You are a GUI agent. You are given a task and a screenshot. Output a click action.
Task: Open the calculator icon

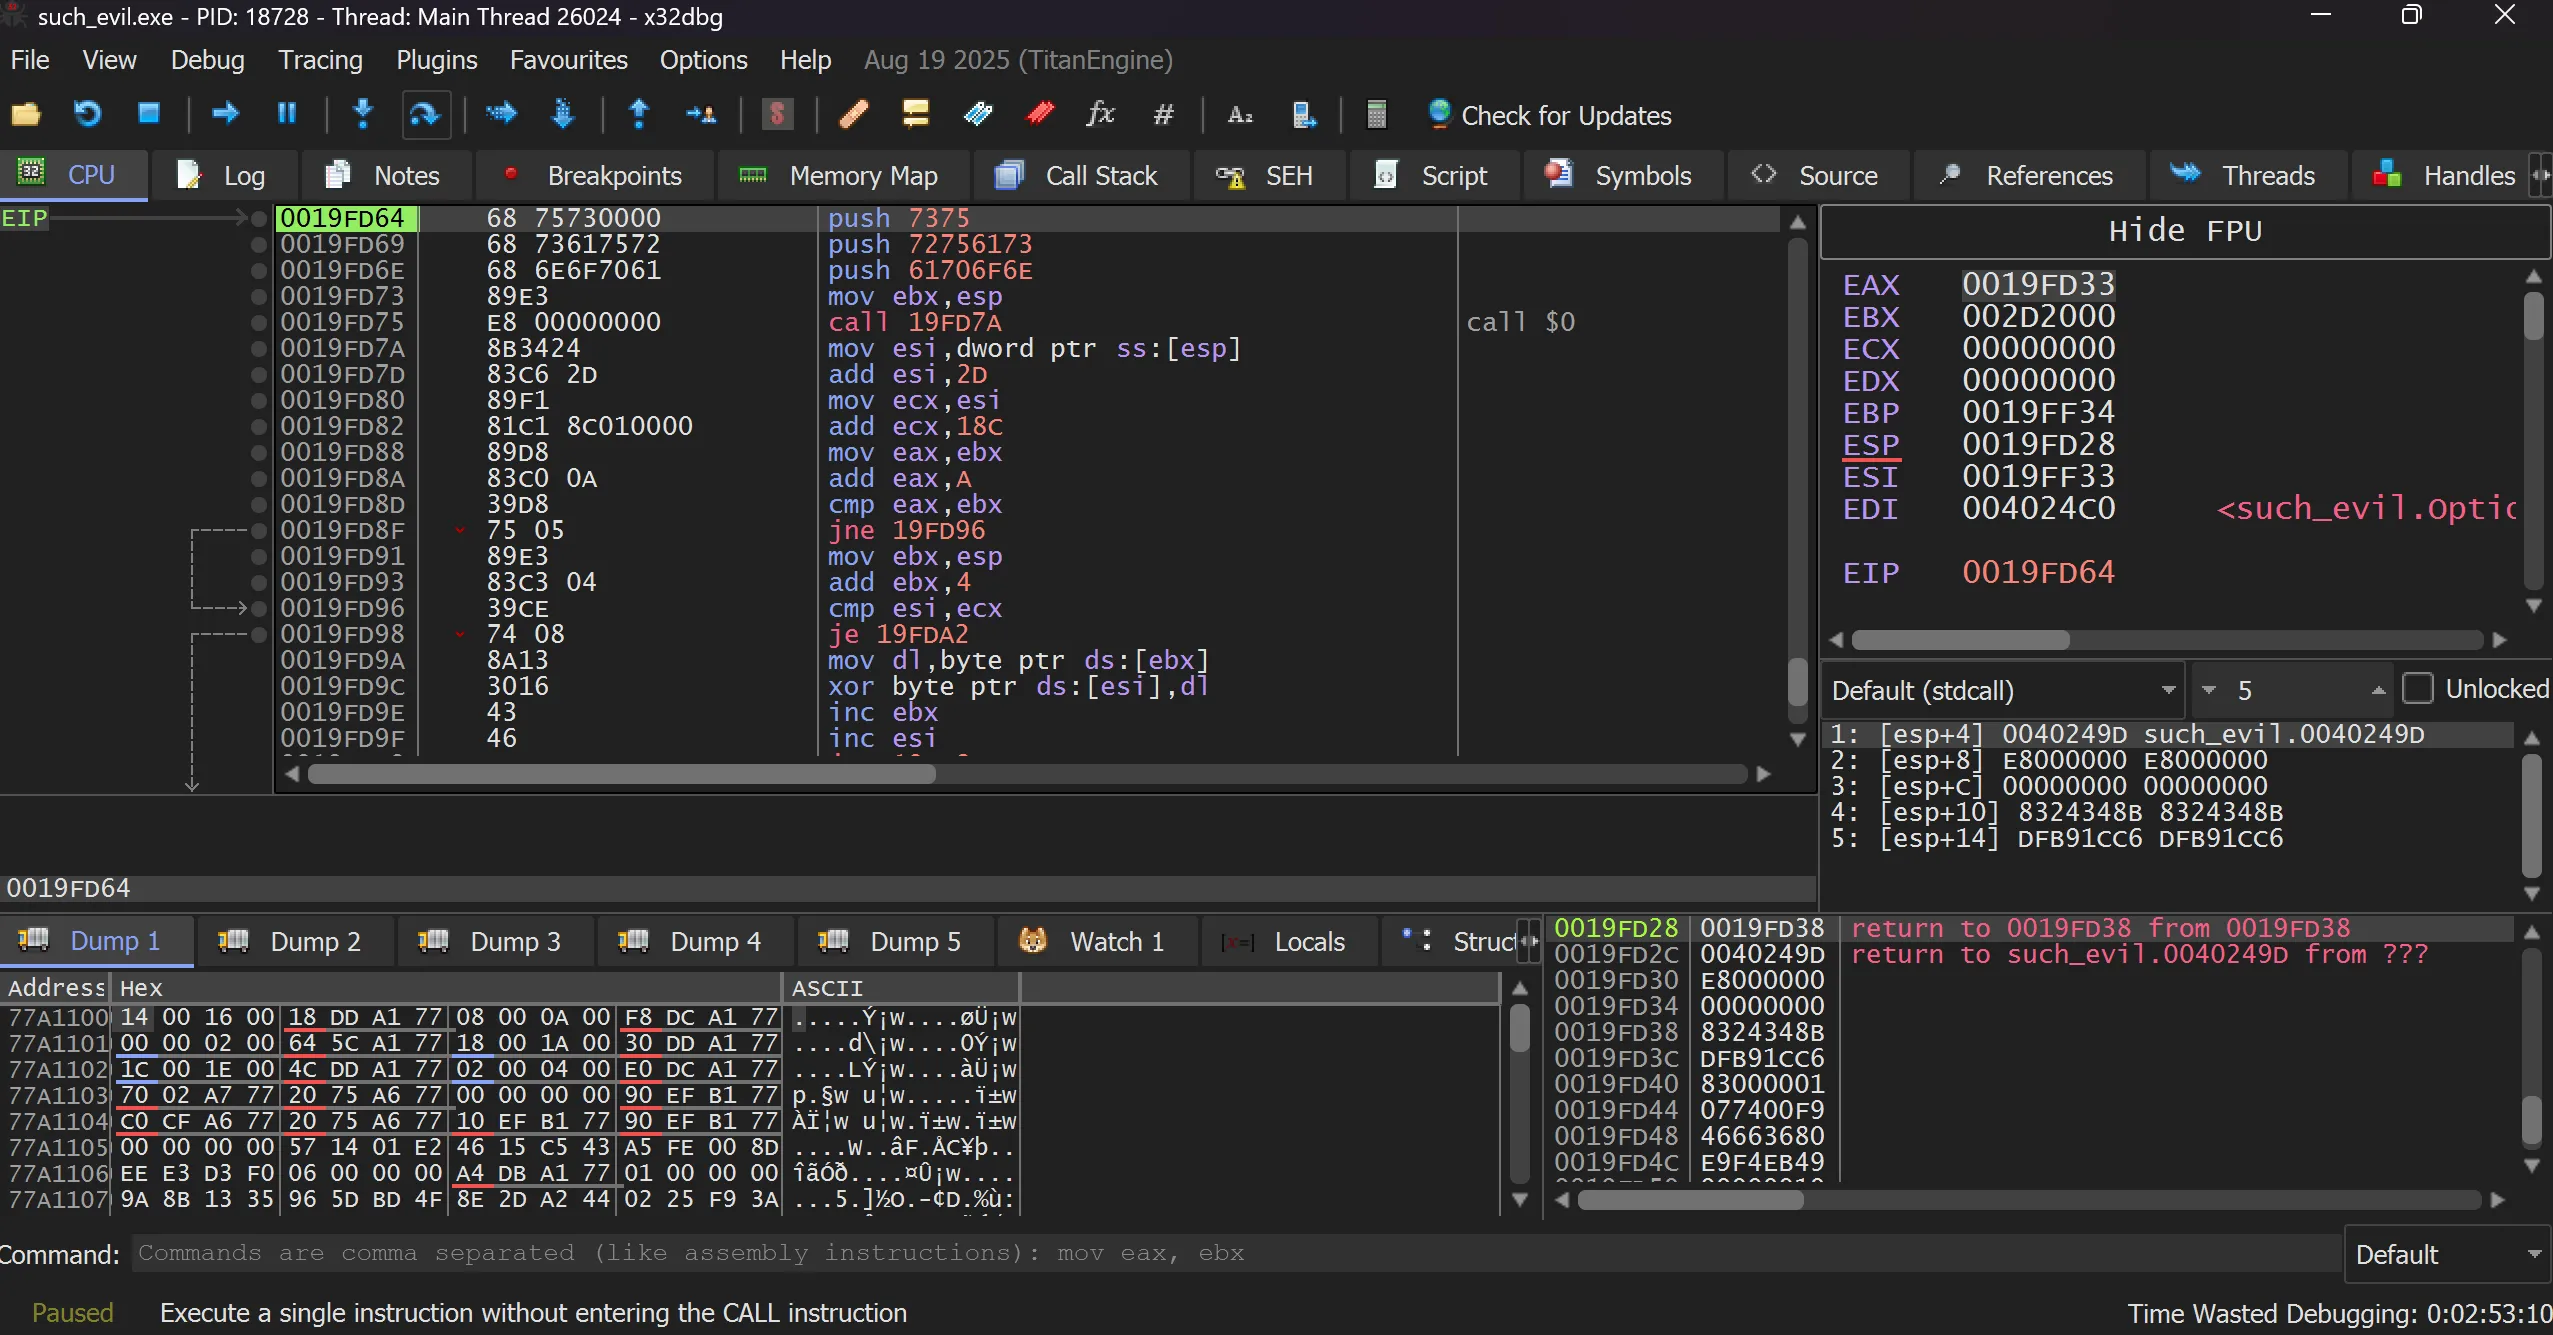click(x=1376, y=114)
